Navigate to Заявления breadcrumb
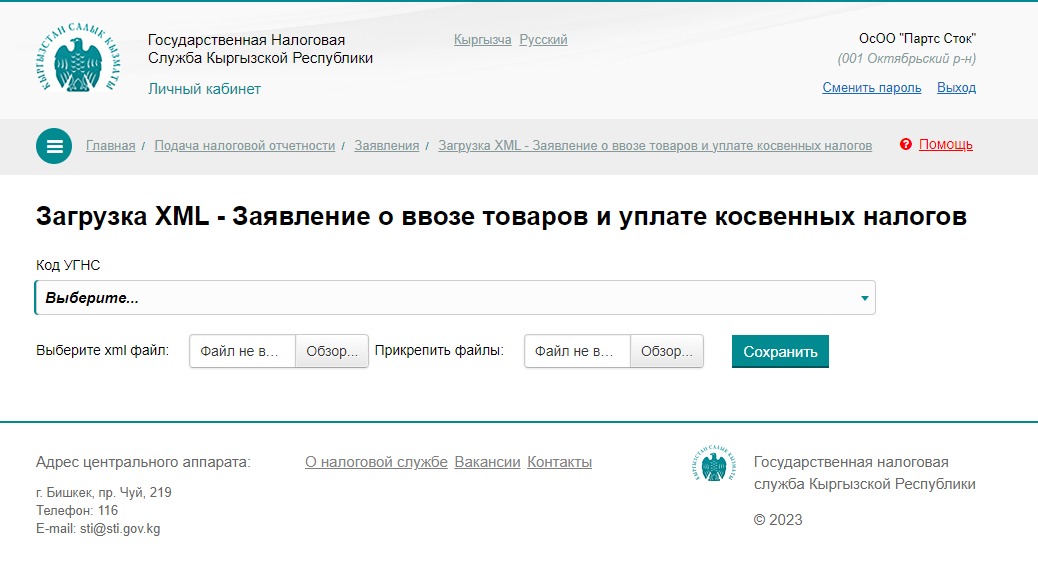1038x573 pixels. [x=386, y=146]
